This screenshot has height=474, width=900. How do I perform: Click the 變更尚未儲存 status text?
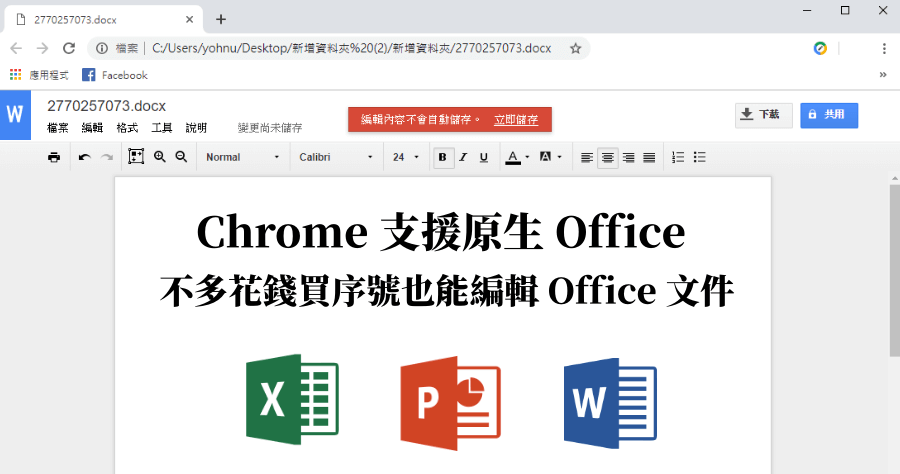(270, 128)
